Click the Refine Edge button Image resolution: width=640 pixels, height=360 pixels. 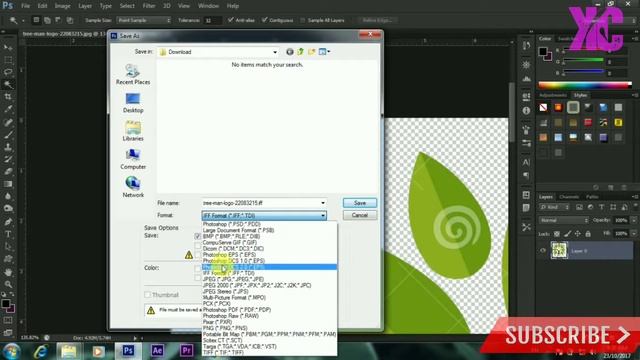(x=377, y=20)
